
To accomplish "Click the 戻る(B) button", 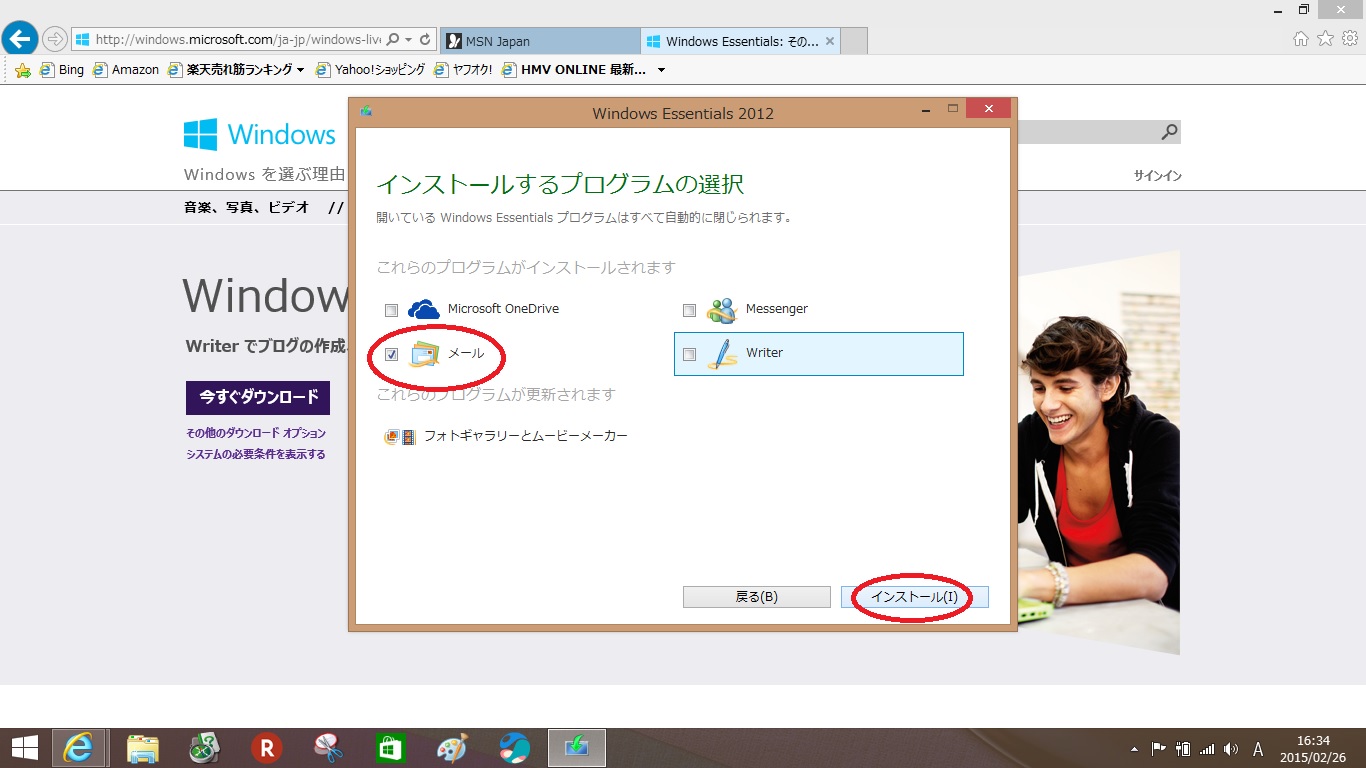I will click(x=757, y=597).
